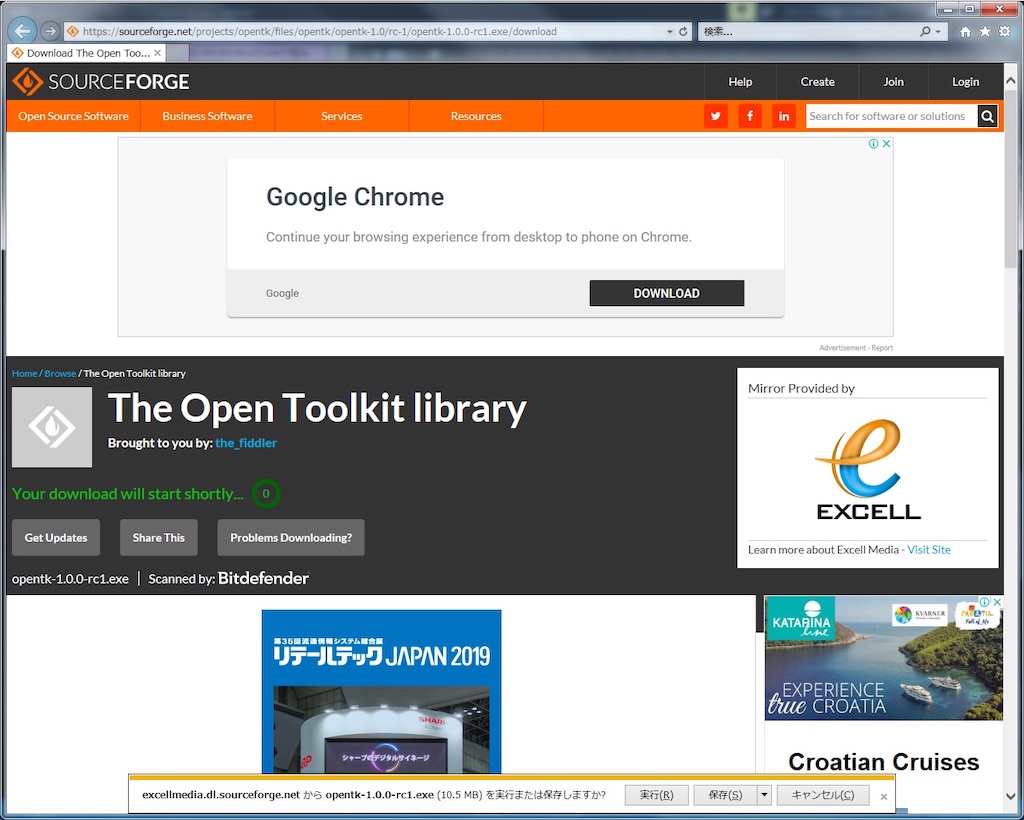Viewport: 1024px width, 820px height.
Task: Close the Google Chrome advertisement
Action: pos(886,144)
